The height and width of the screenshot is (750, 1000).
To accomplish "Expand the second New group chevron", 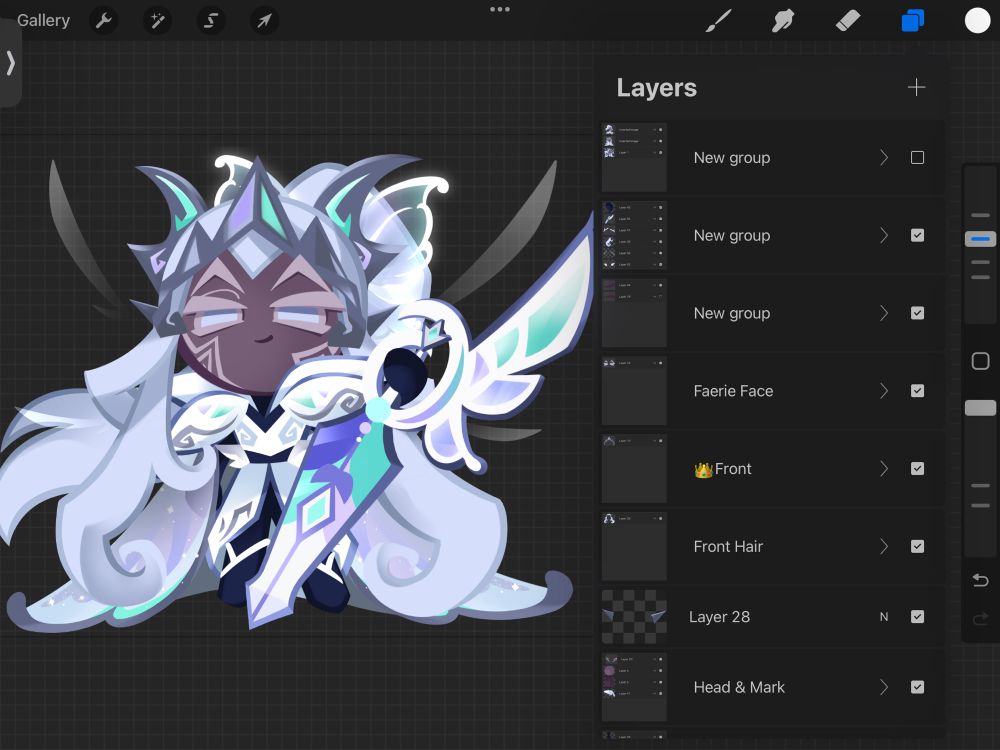I will coord(884,235).
